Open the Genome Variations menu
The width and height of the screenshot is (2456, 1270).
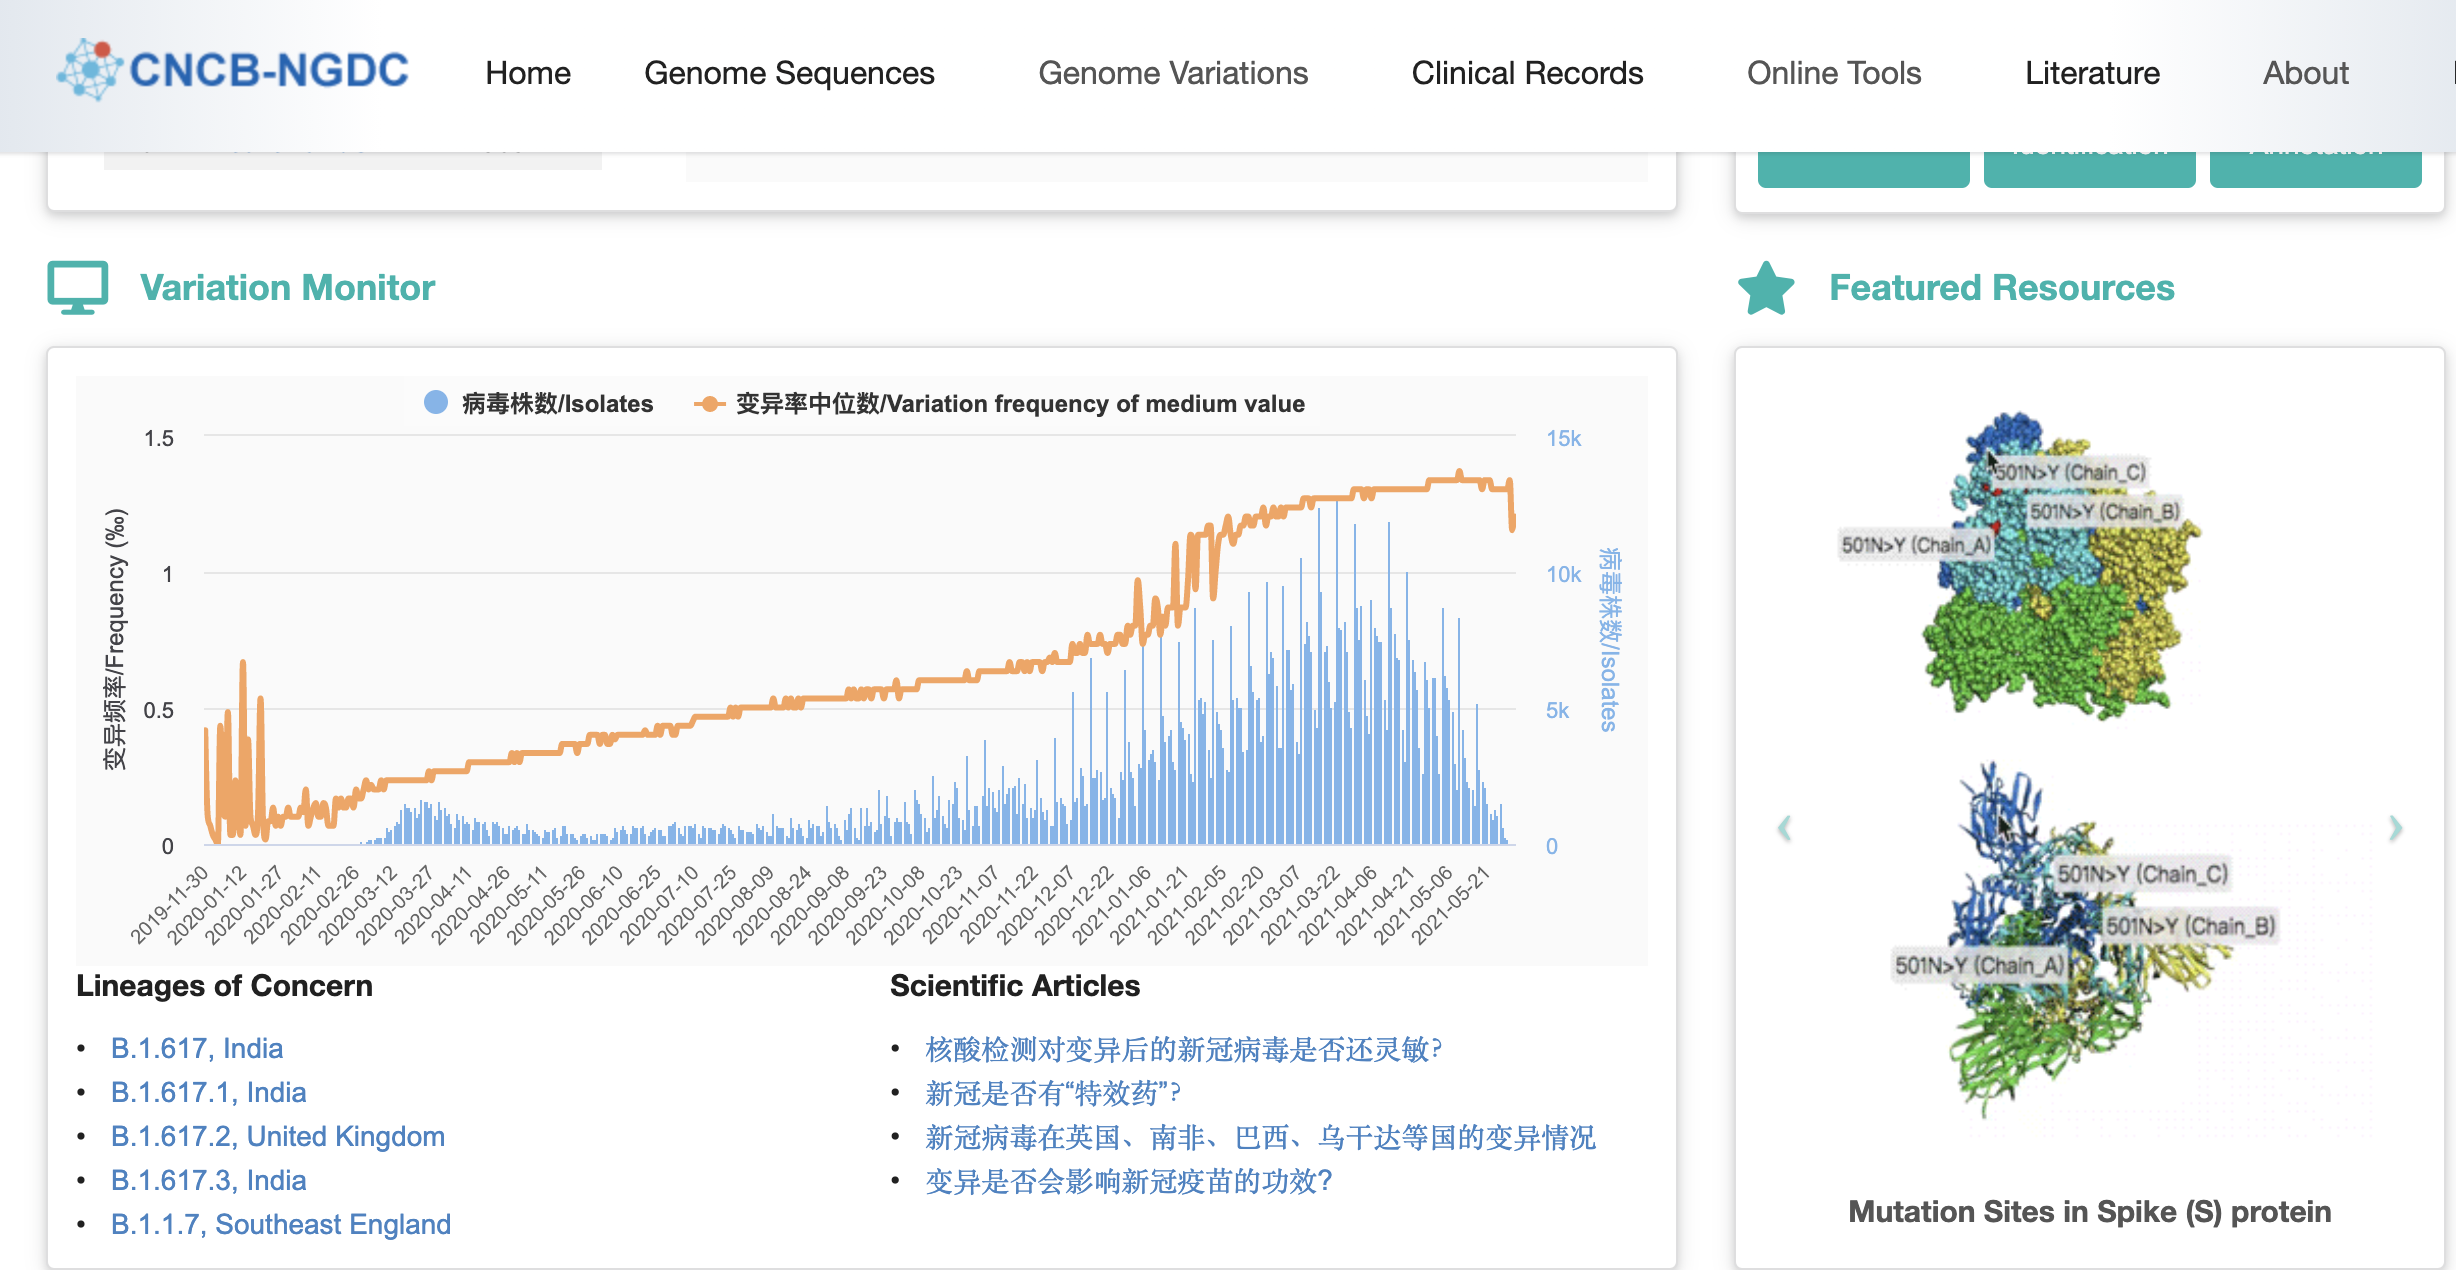[x=1173, y=73]
